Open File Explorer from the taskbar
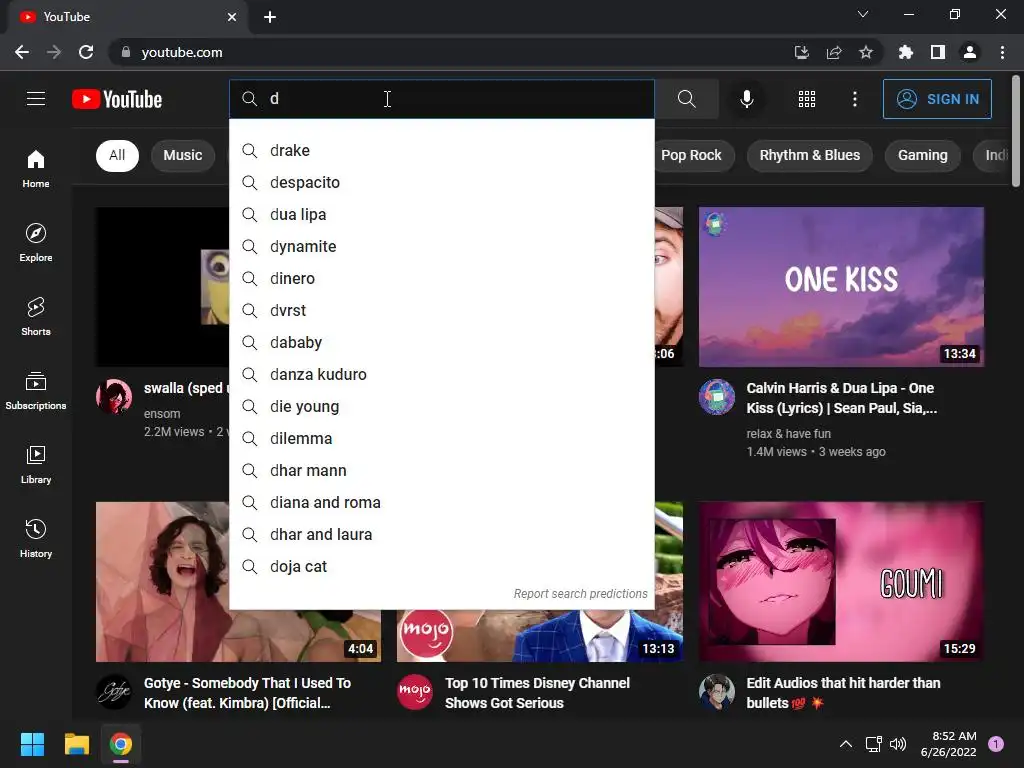1024x768 pixels. [x=76, y=744]
